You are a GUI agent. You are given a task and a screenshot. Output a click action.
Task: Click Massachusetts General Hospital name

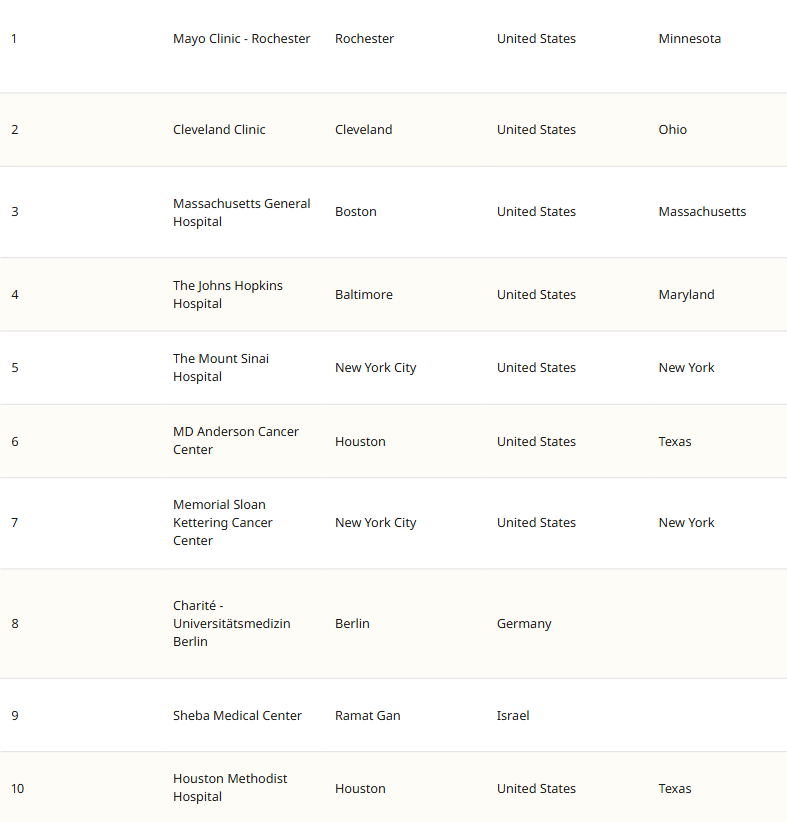(241, 212)
